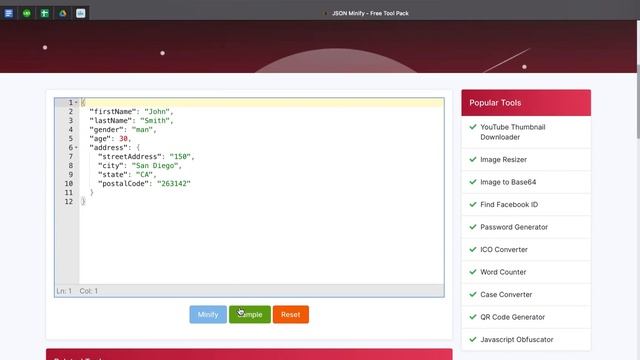Click checkmark icon beside YouTube Thumbnail Downloader
Screen dimensions: 640x360
(x=473, y=127)
